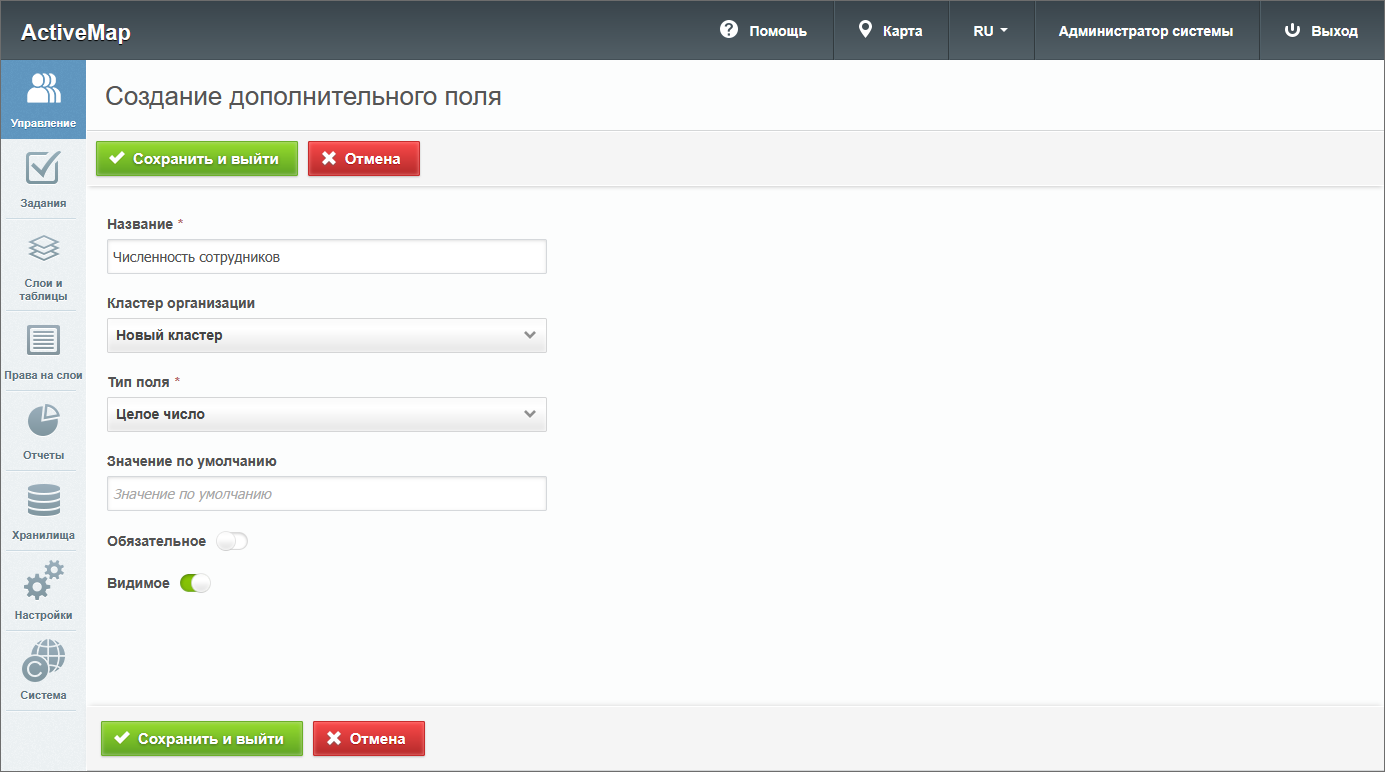Go to Слои и таблицы section
The width and height of the screenshot is (1385, 772).
[x=43, y=249]
